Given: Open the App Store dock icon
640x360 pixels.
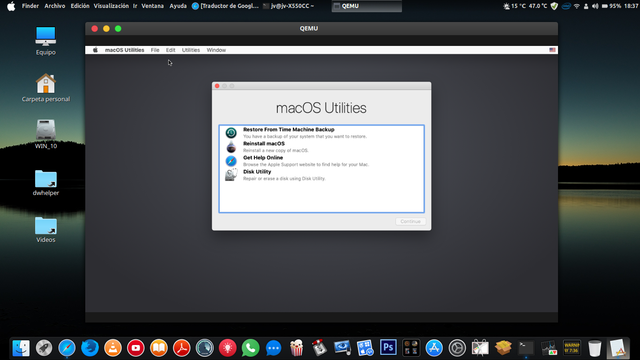Looking at the screenshot, I should (x=434, y=348).
